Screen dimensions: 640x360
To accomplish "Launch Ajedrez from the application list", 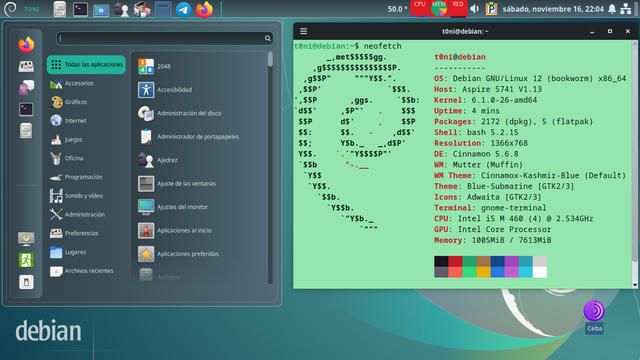I will coord(200,160).
